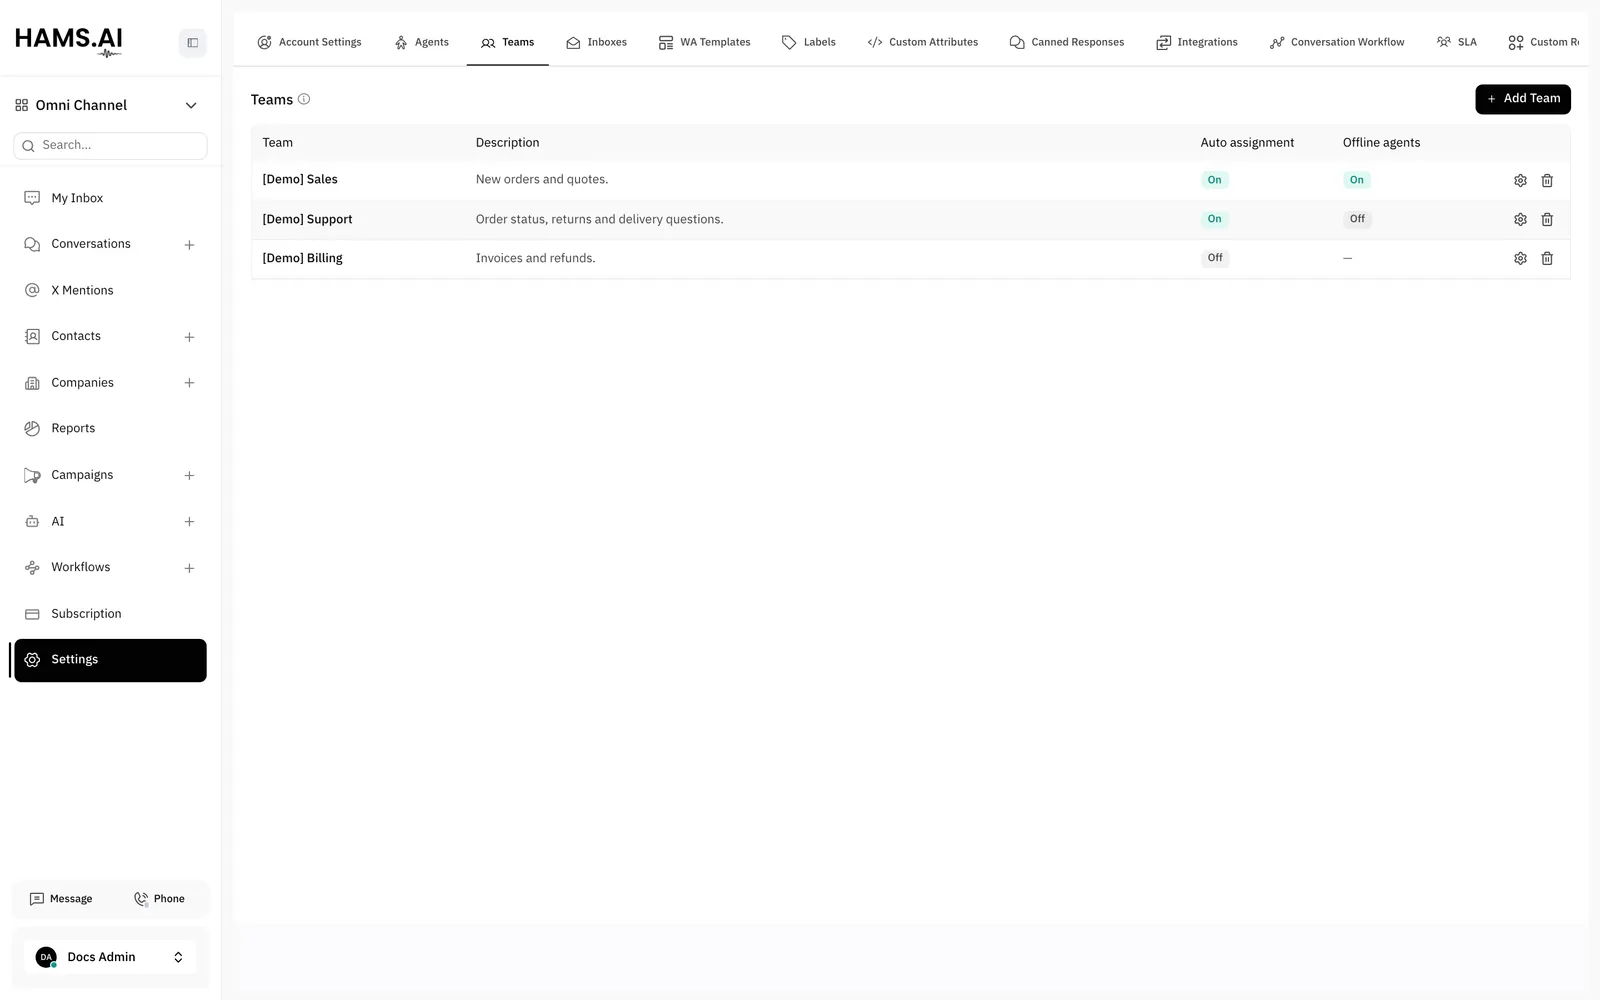Open the SLA tab
The height and width of the screenshot is (1000, 1600).
[1456, 42]
